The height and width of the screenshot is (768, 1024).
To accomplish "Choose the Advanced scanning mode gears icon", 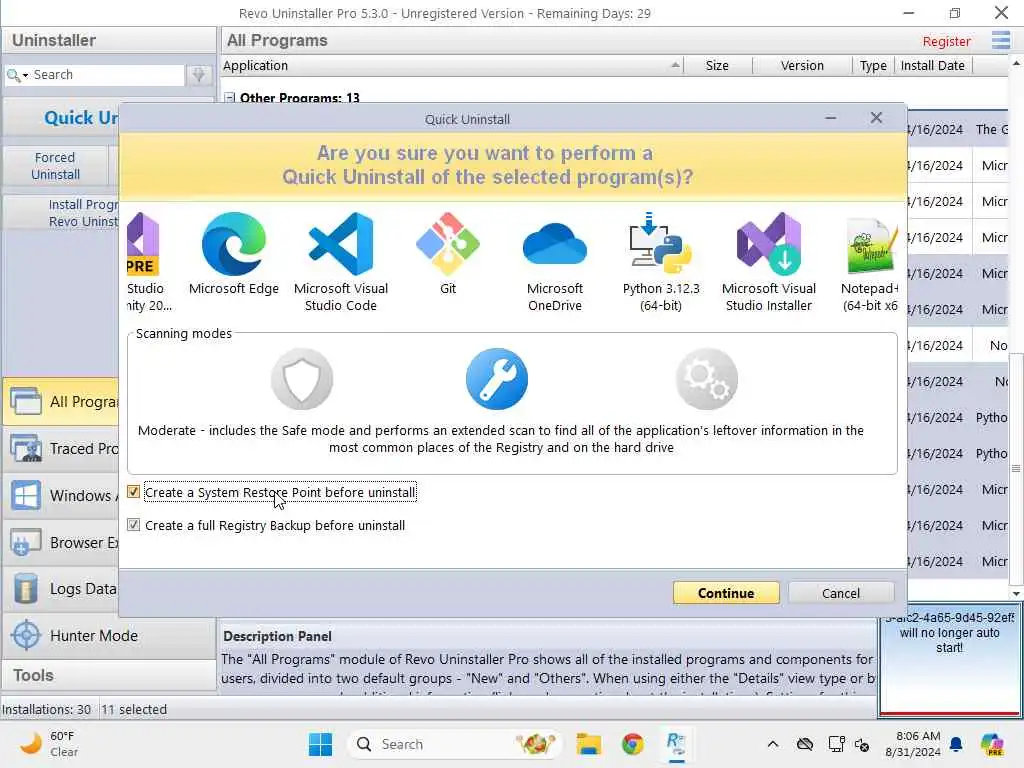I will (707, 379).
